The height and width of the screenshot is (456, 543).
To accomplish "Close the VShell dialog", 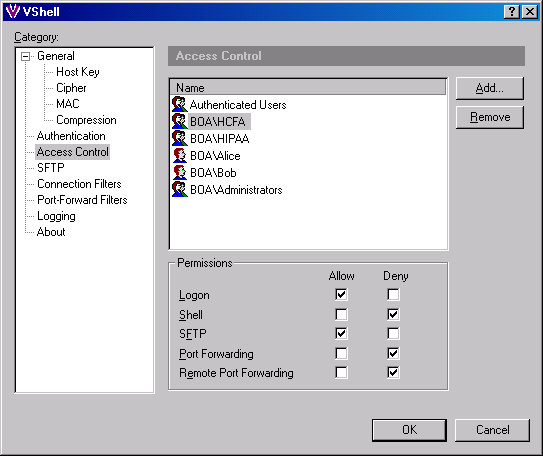I will pos(530,12).
